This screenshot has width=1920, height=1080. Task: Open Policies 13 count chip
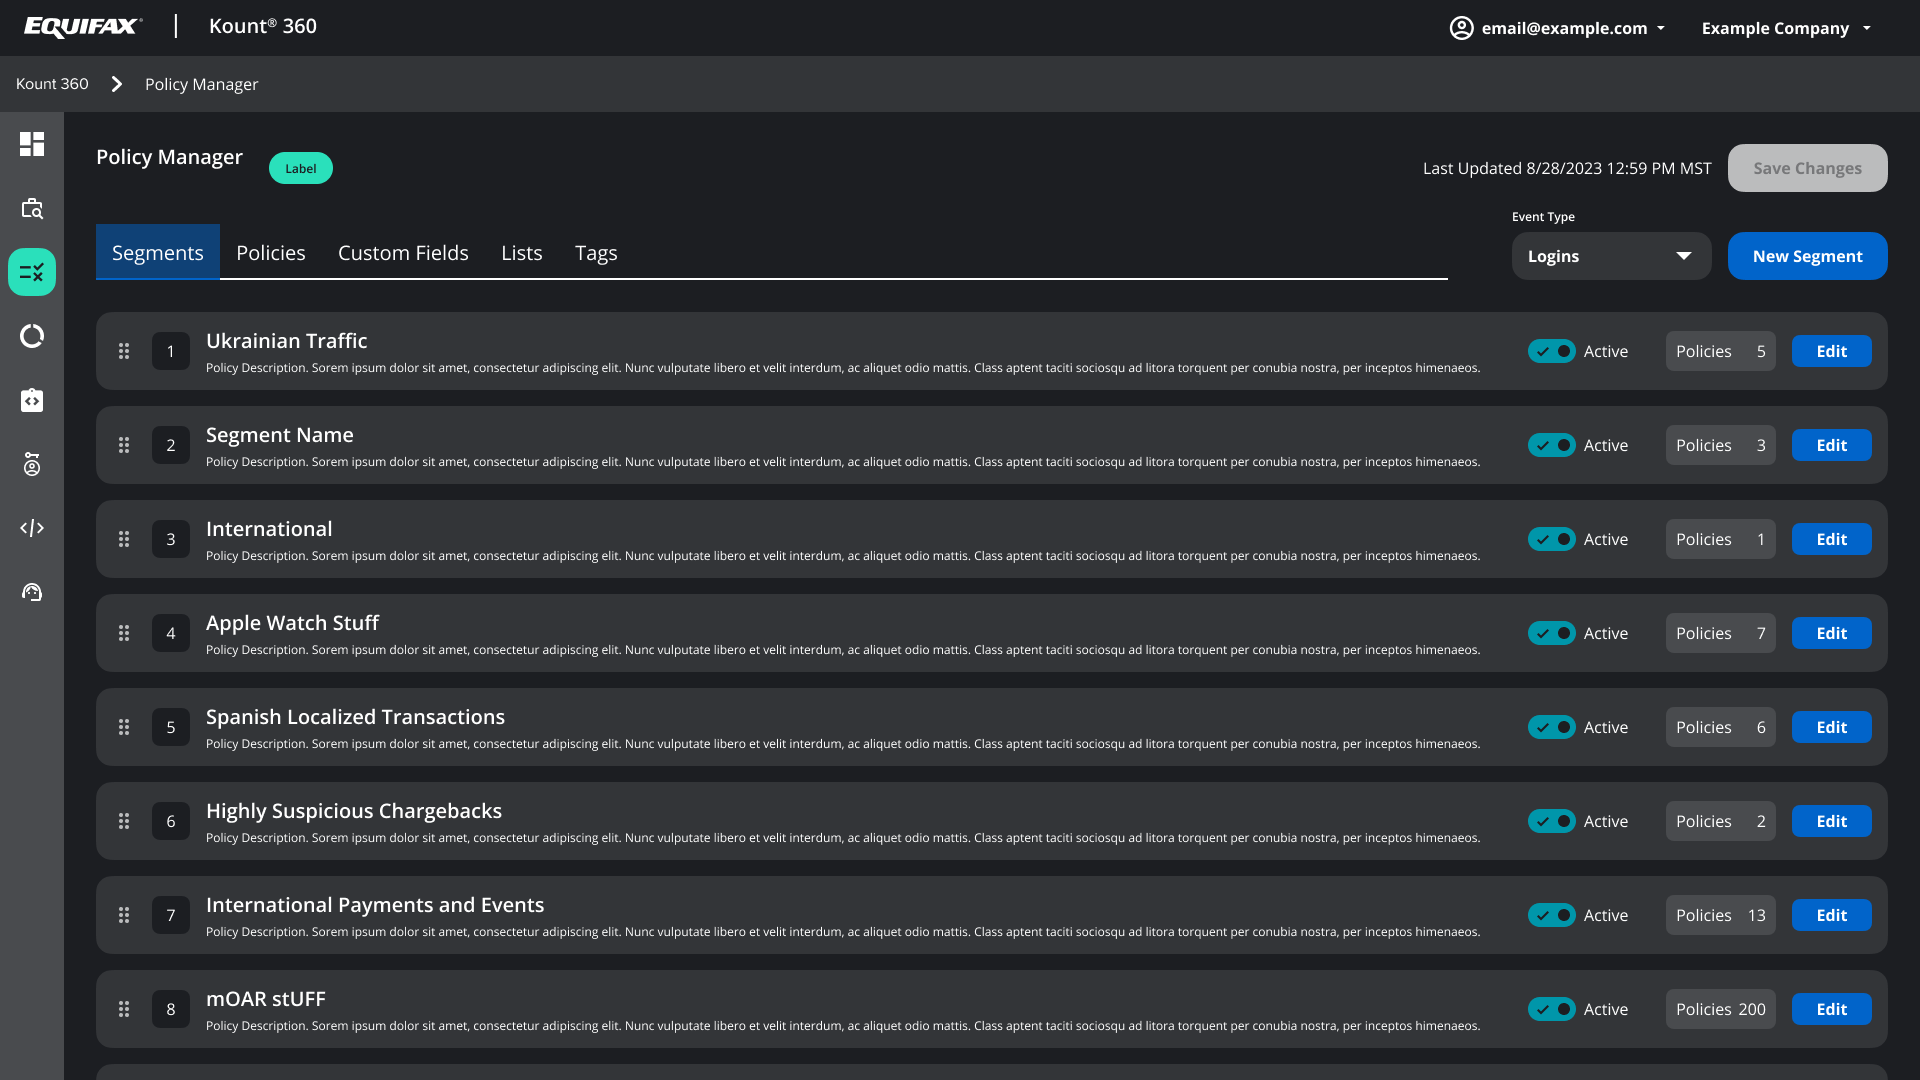(x=1720, y=915)
